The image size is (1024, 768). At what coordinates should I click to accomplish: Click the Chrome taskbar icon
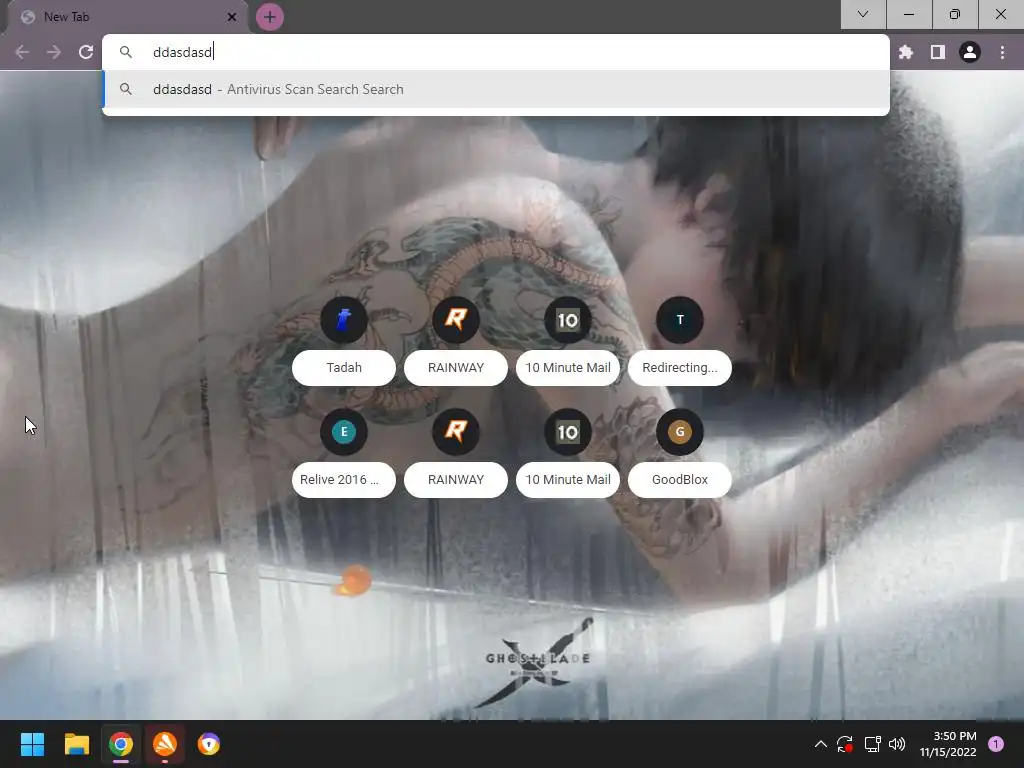(121, 744)
